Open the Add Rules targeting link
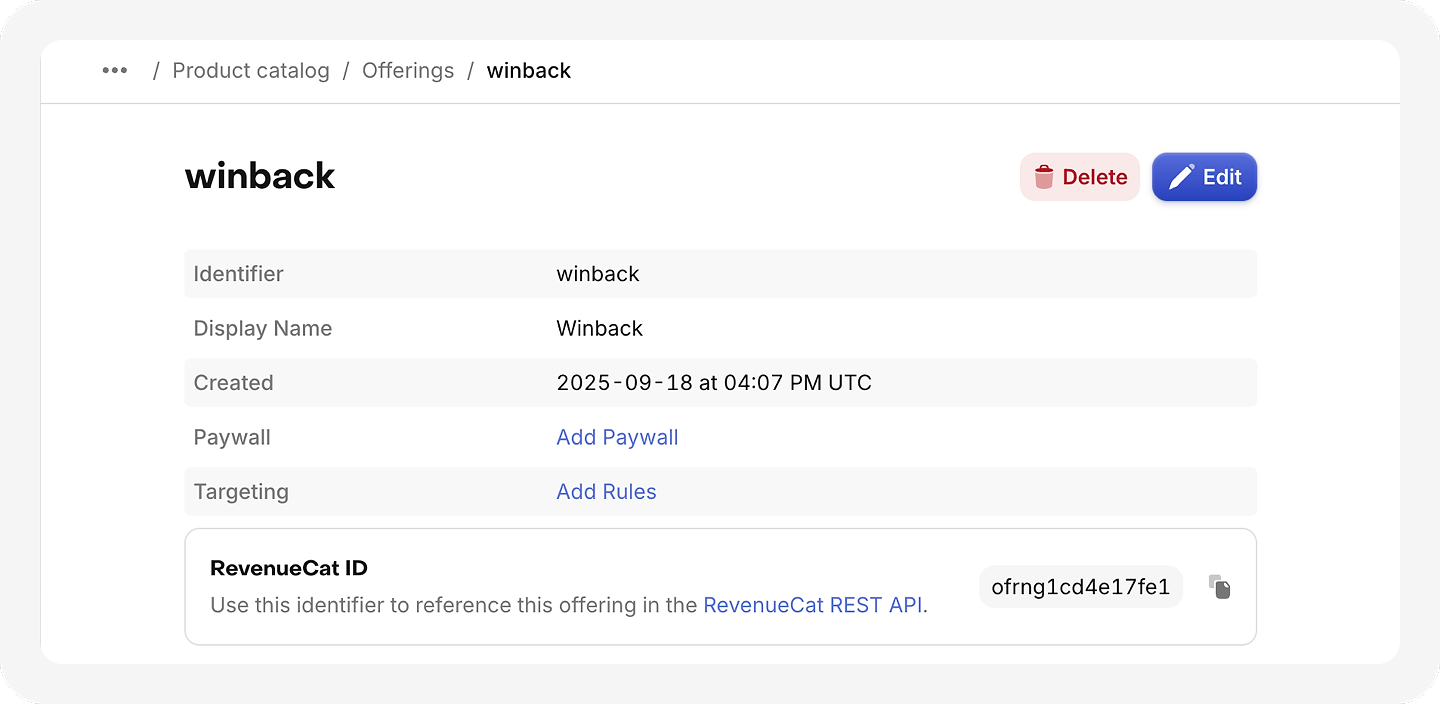 pos(606,492)
